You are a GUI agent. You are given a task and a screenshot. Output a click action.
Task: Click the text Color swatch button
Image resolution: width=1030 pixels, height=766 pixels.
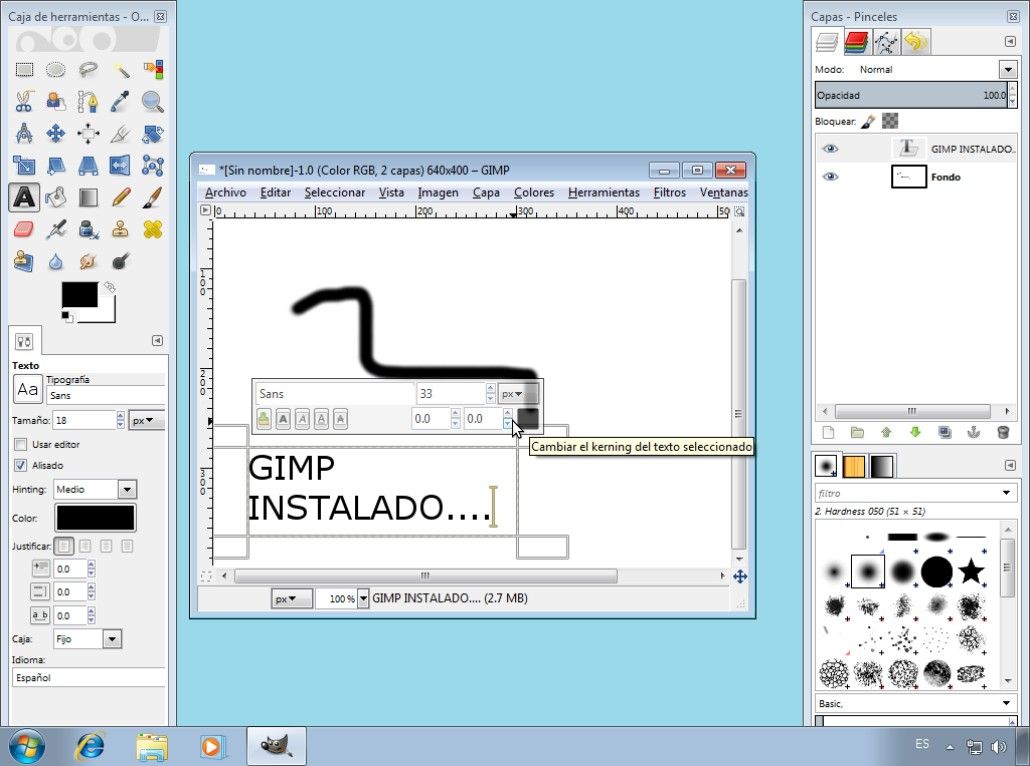pos(95,518)
